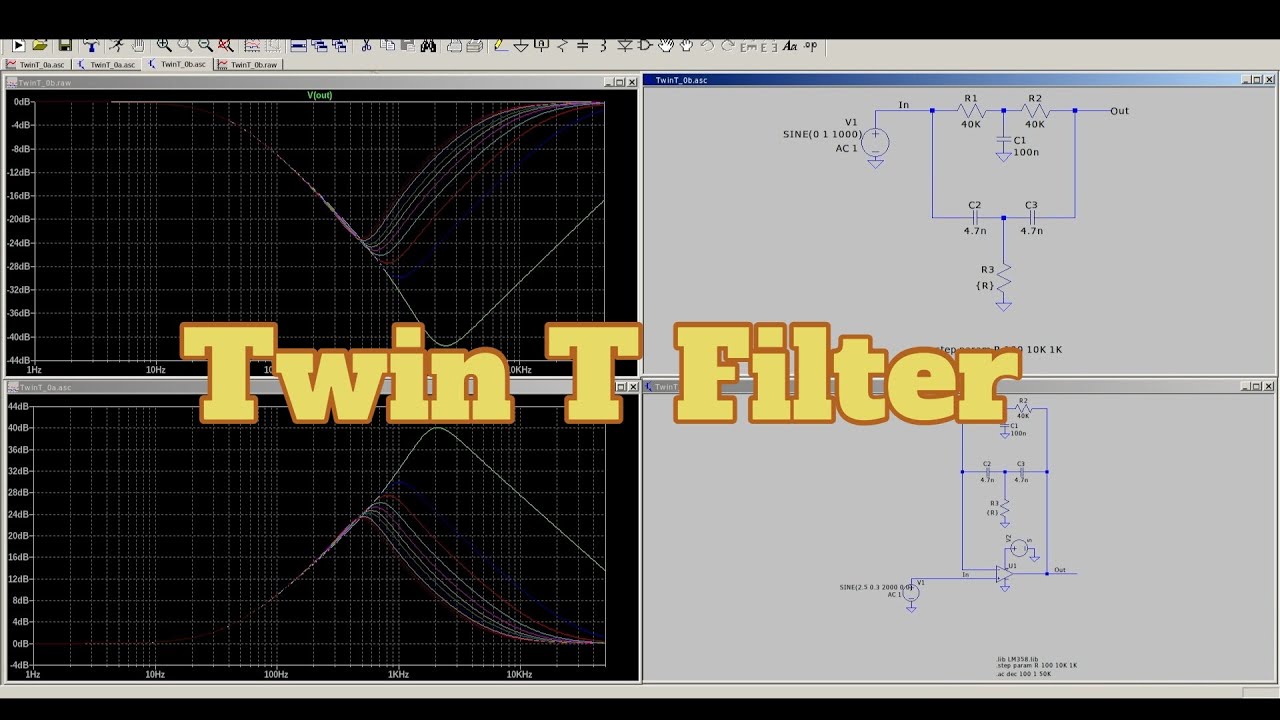Viewport: 1280px width, 720px height.
Task: Select the Inductor placement tool
Action: tap(604, 46)
